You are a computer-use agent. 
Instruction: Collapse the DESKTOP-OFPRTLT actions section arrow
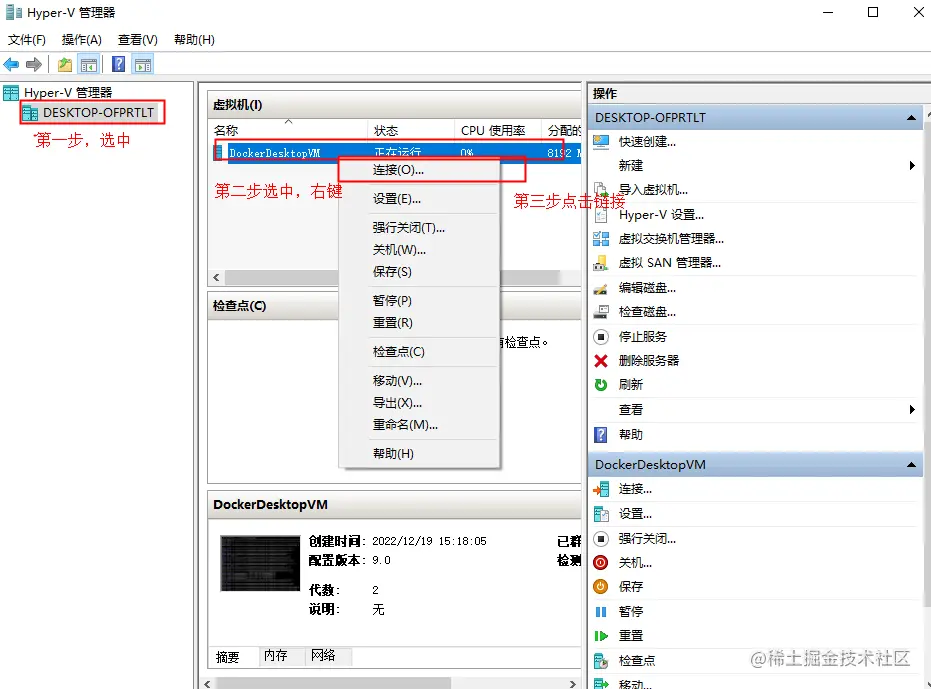[x=911, y=118]
